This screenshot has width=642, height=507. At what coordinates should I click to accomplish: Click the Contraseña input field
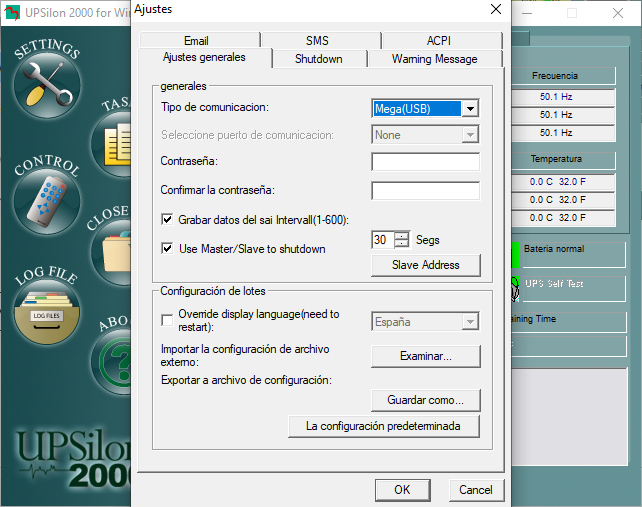pyautogui.click(x=425, y=162)
